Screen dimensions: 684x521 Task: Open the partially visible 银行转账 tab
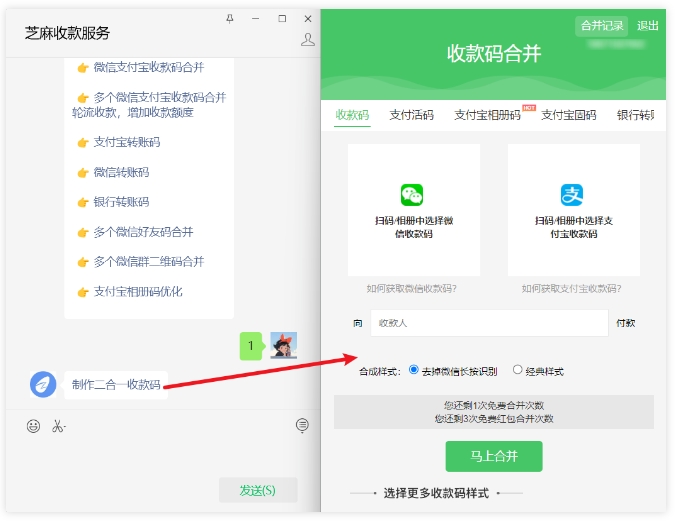pyautogui.click(x=635, y=115)
